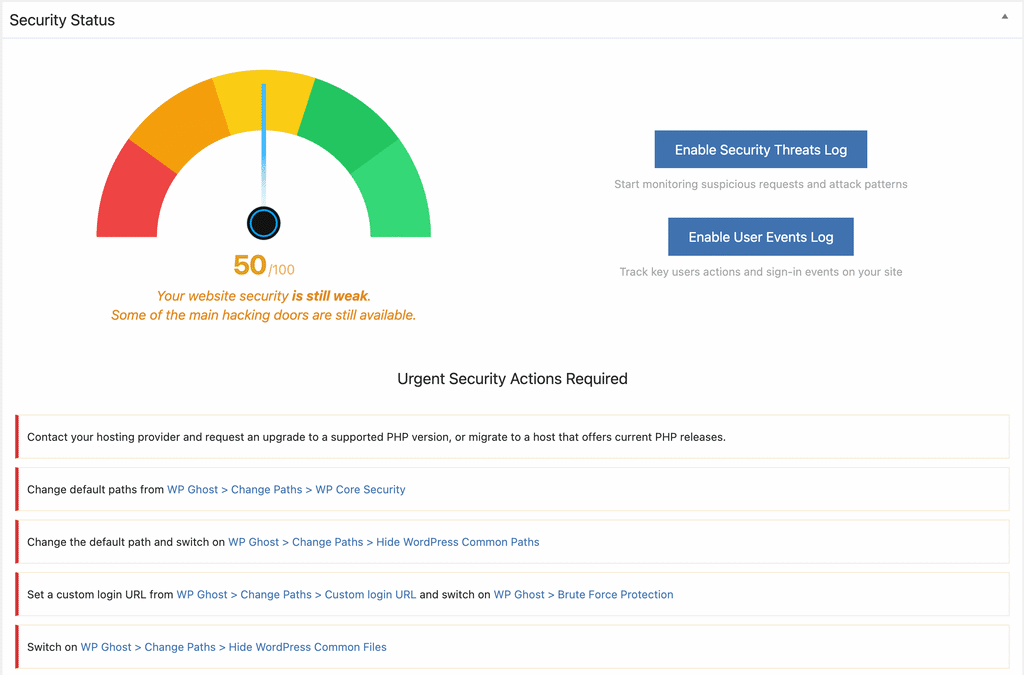
Task: Click the Security Status panel title
Action: tap(62, 19)
